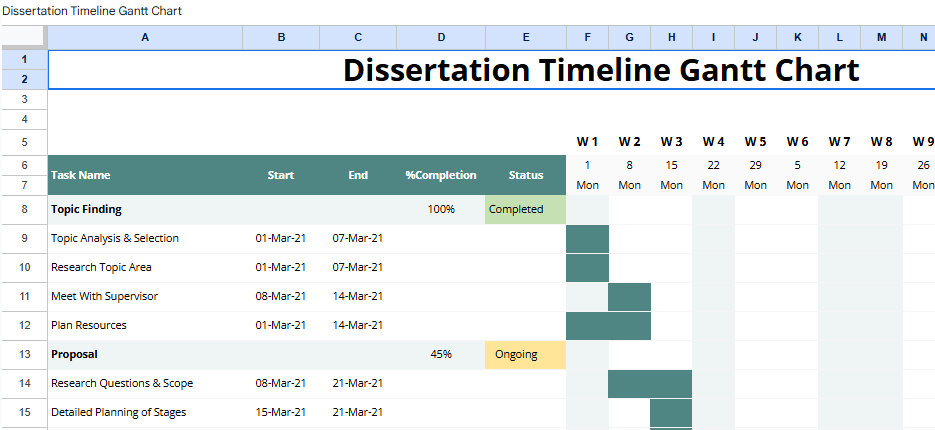Select the Topic Finding section cell
Screen dimensions: 935x430
(x=145, y=210)
